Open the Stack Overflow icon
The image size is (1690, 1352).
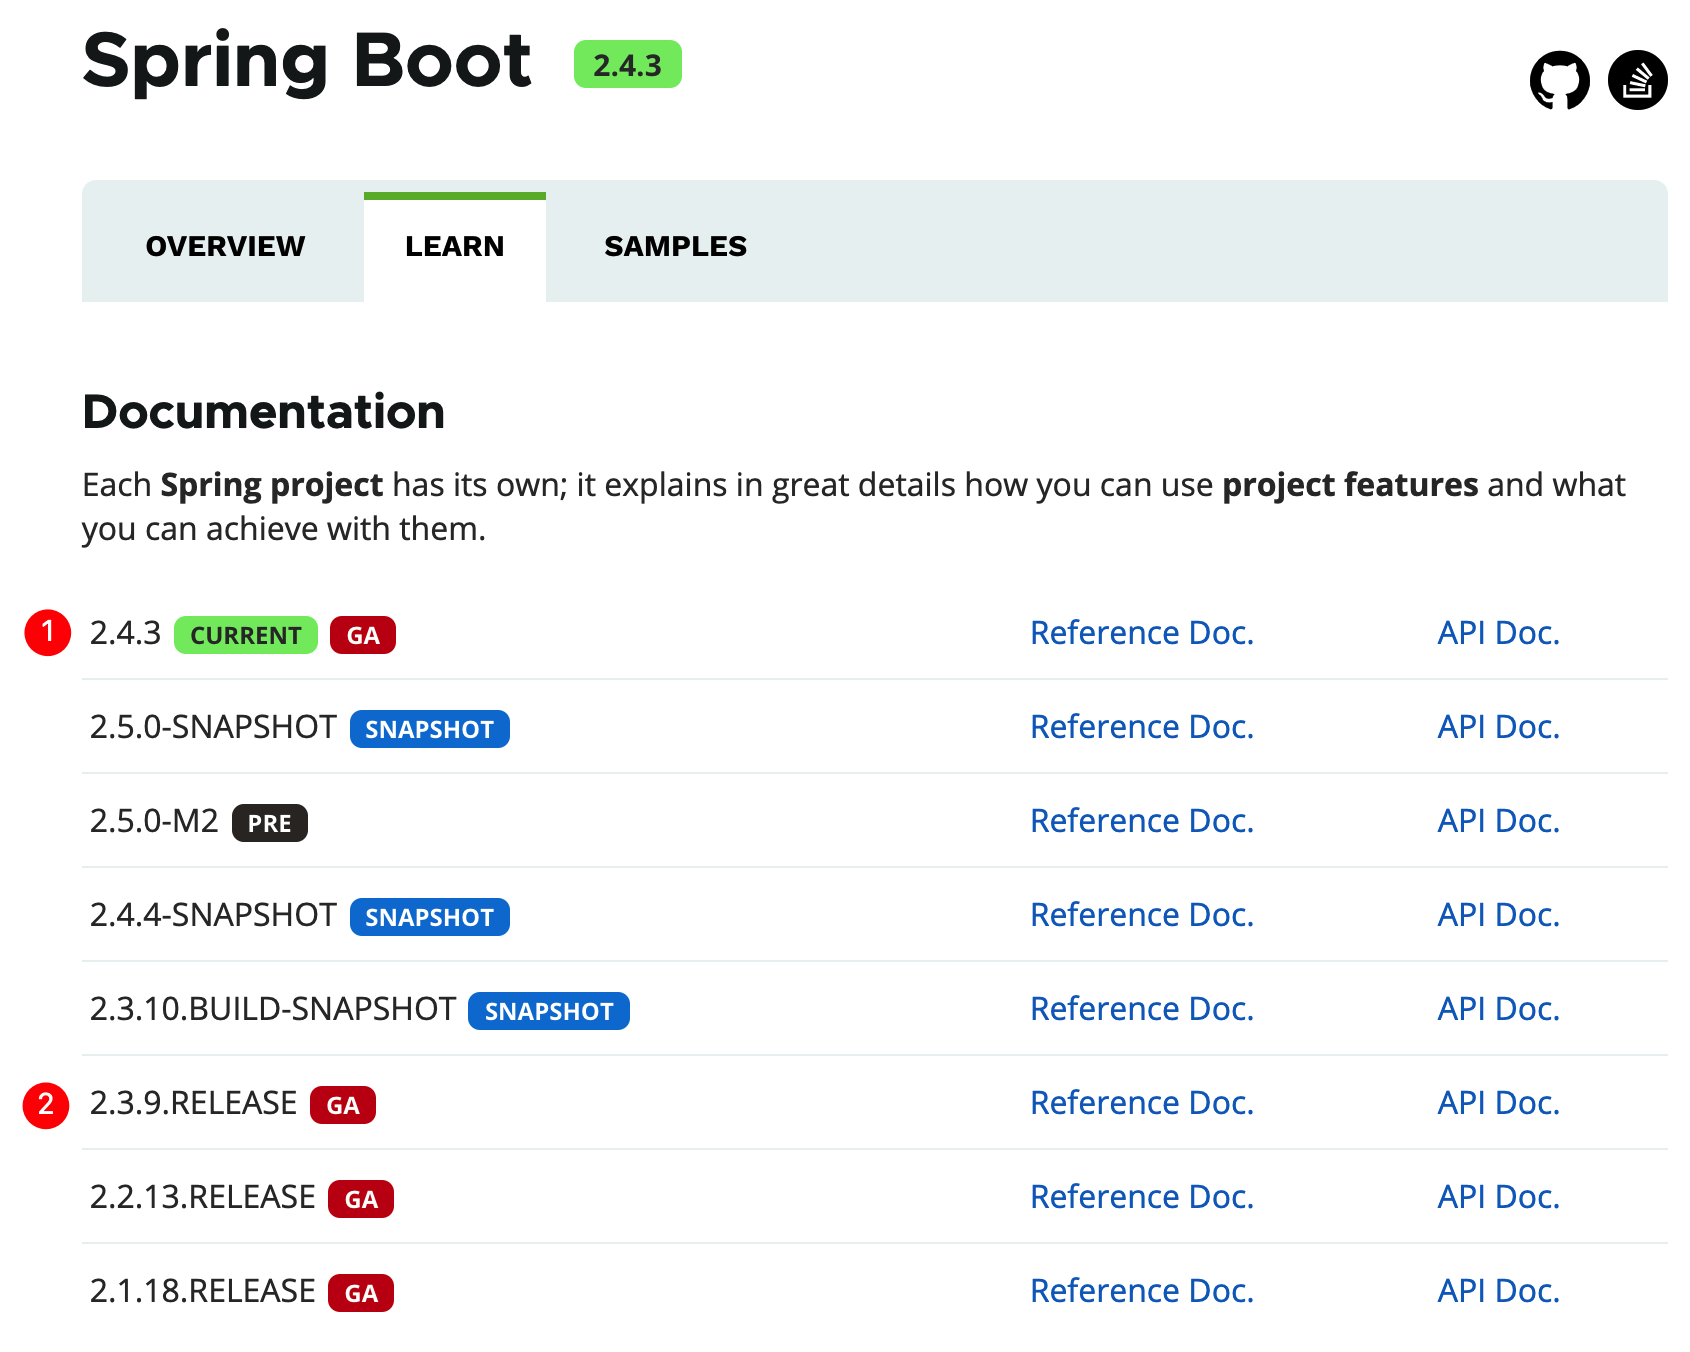(1637, 80)
